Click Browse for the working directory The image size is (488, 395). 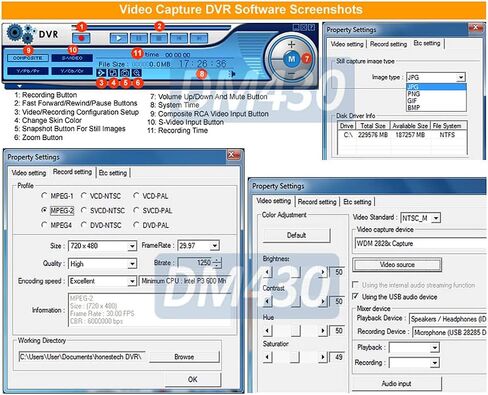point(184,357)
